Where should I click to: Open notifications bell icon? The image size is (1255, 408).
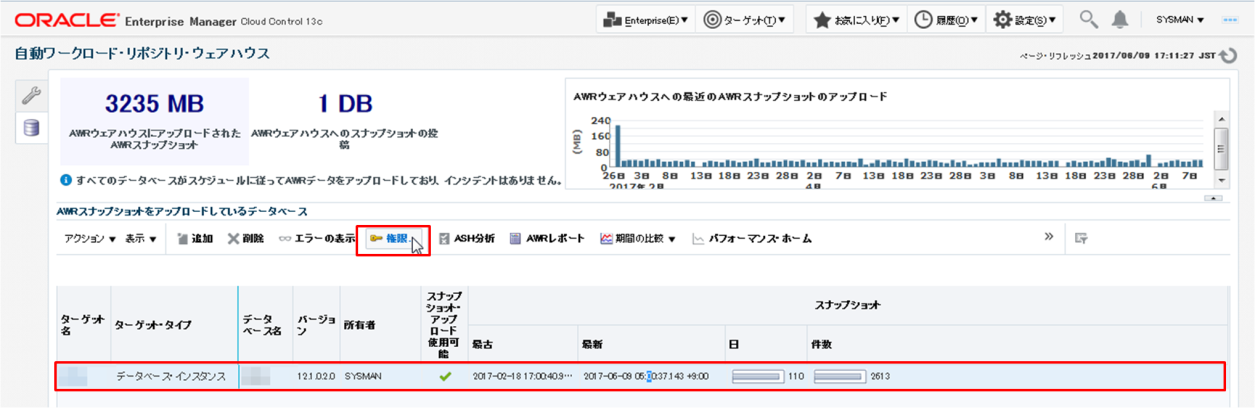[x=1120, y=20]
